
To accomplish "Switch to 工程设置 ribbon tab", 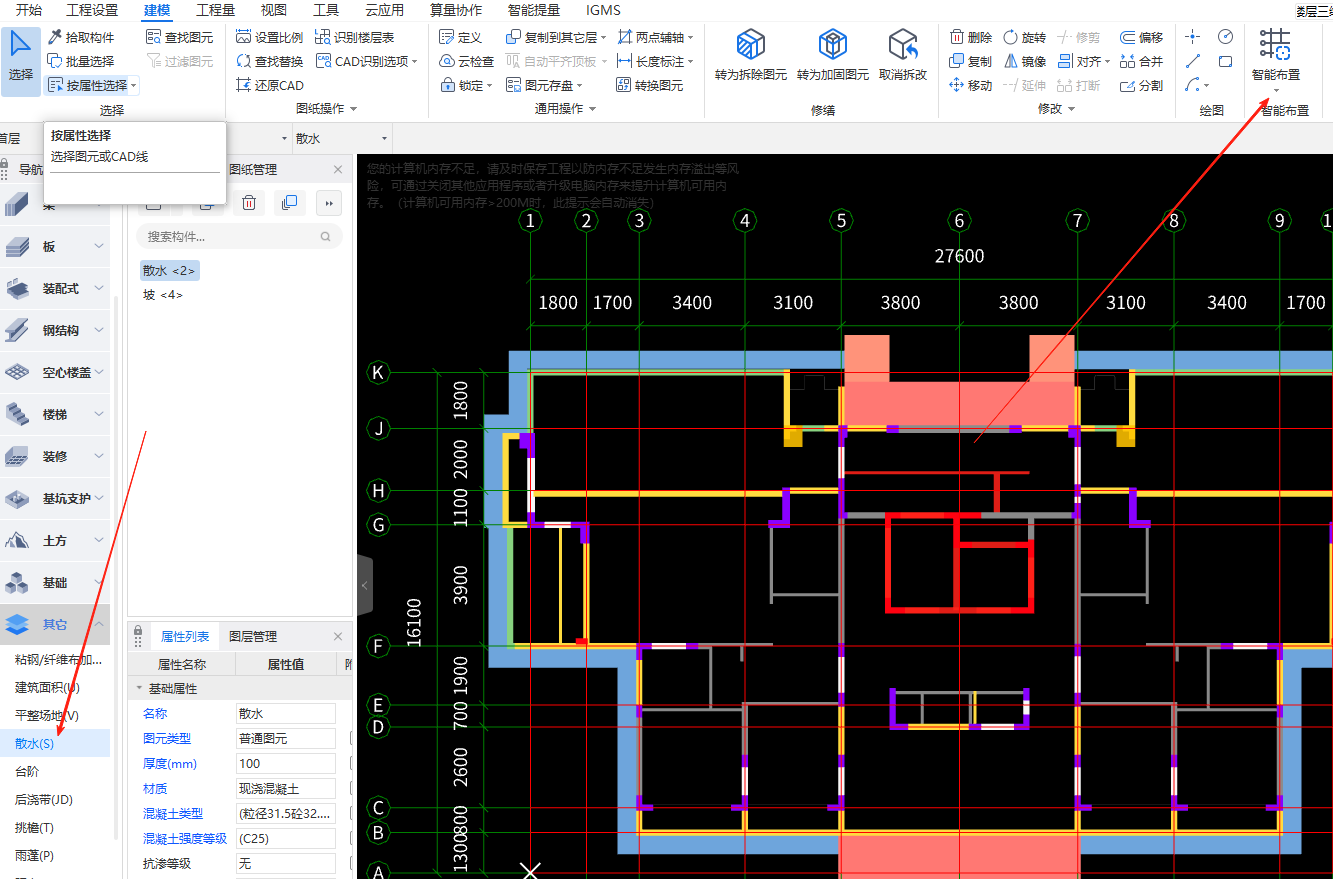I will (92, 10).
